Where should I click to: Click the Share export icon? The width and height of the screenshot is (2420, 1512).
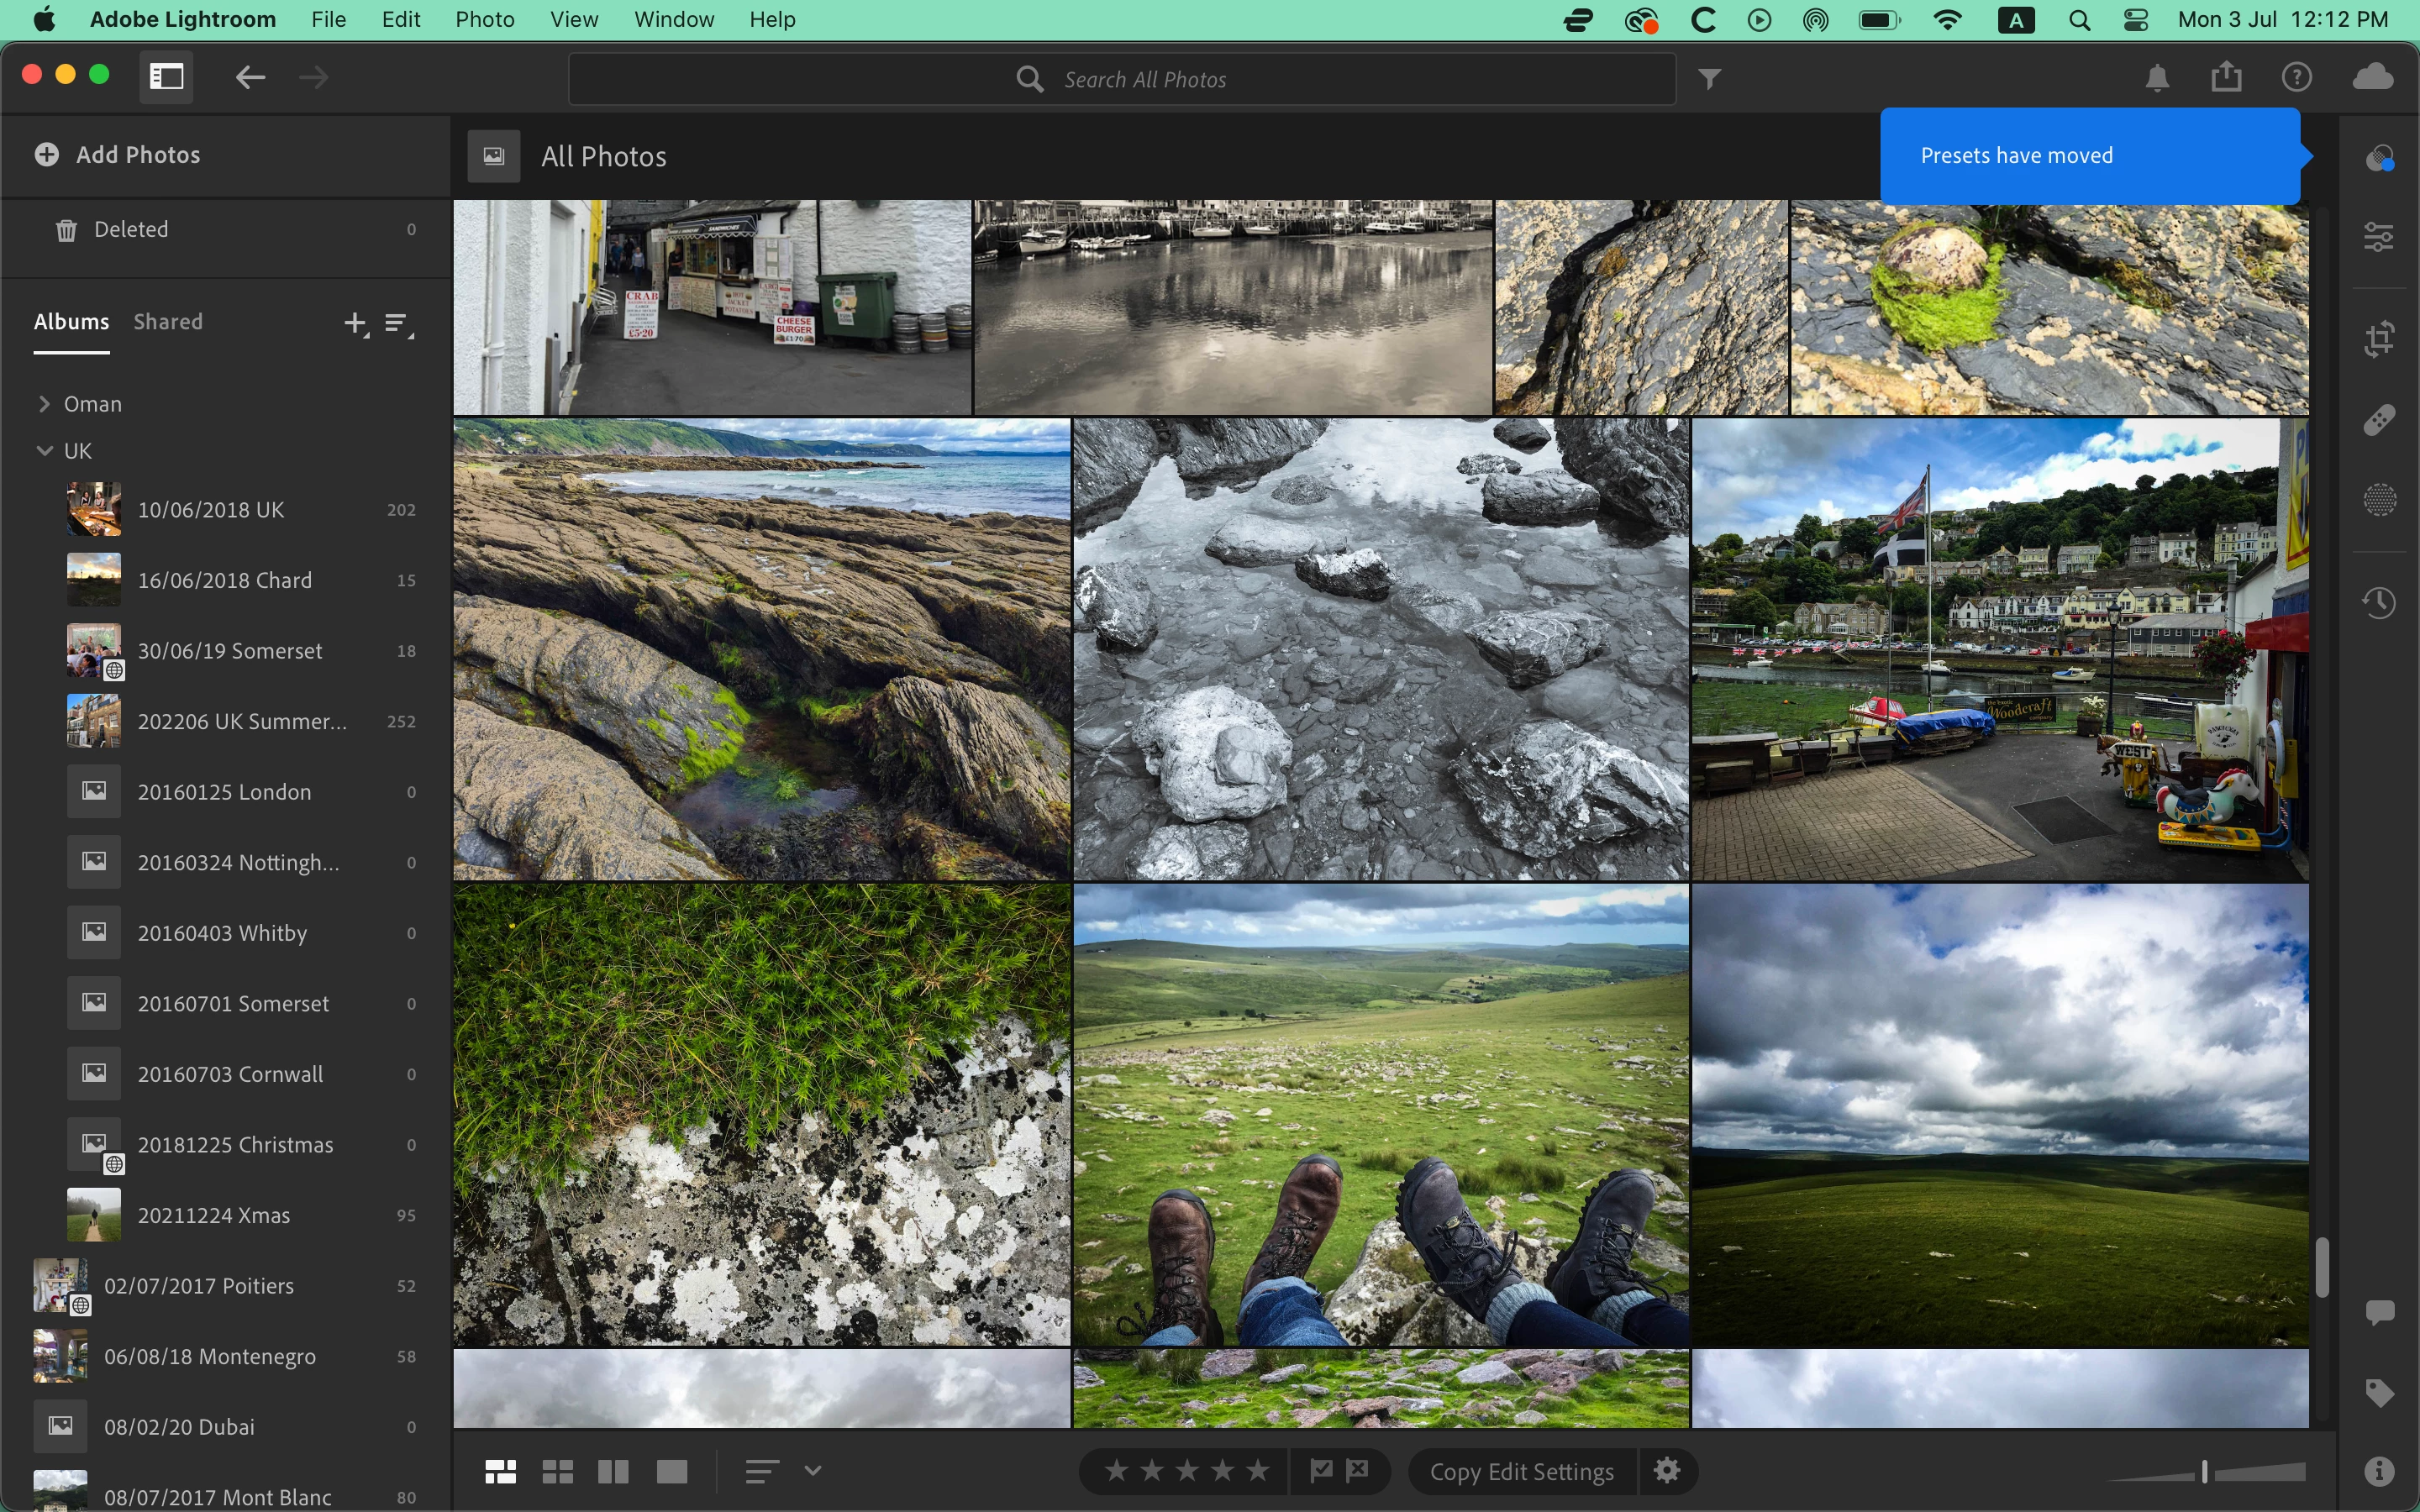(x=2226, y=77)
